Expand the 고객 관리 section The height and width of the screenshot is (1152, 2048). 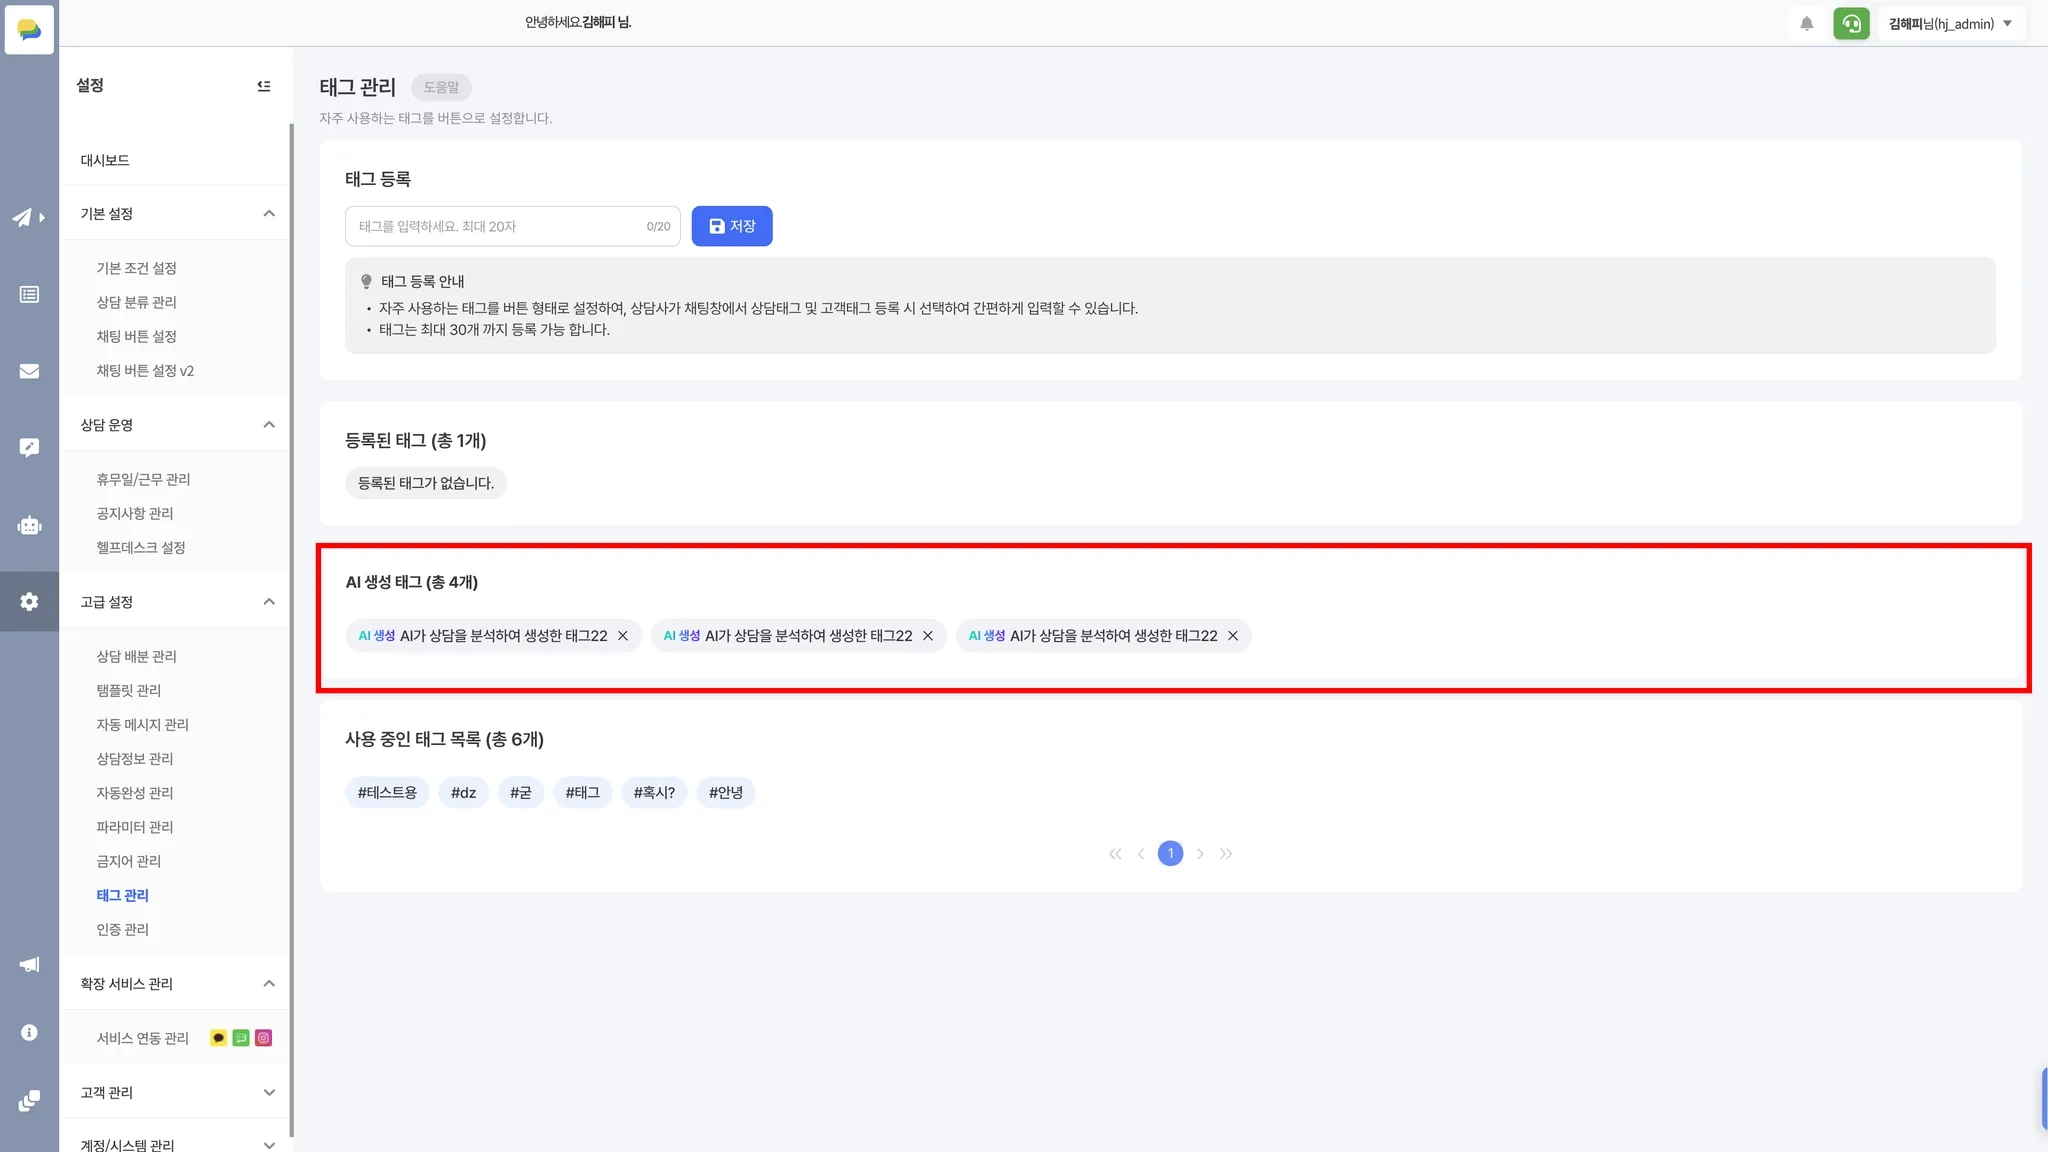268,1092
